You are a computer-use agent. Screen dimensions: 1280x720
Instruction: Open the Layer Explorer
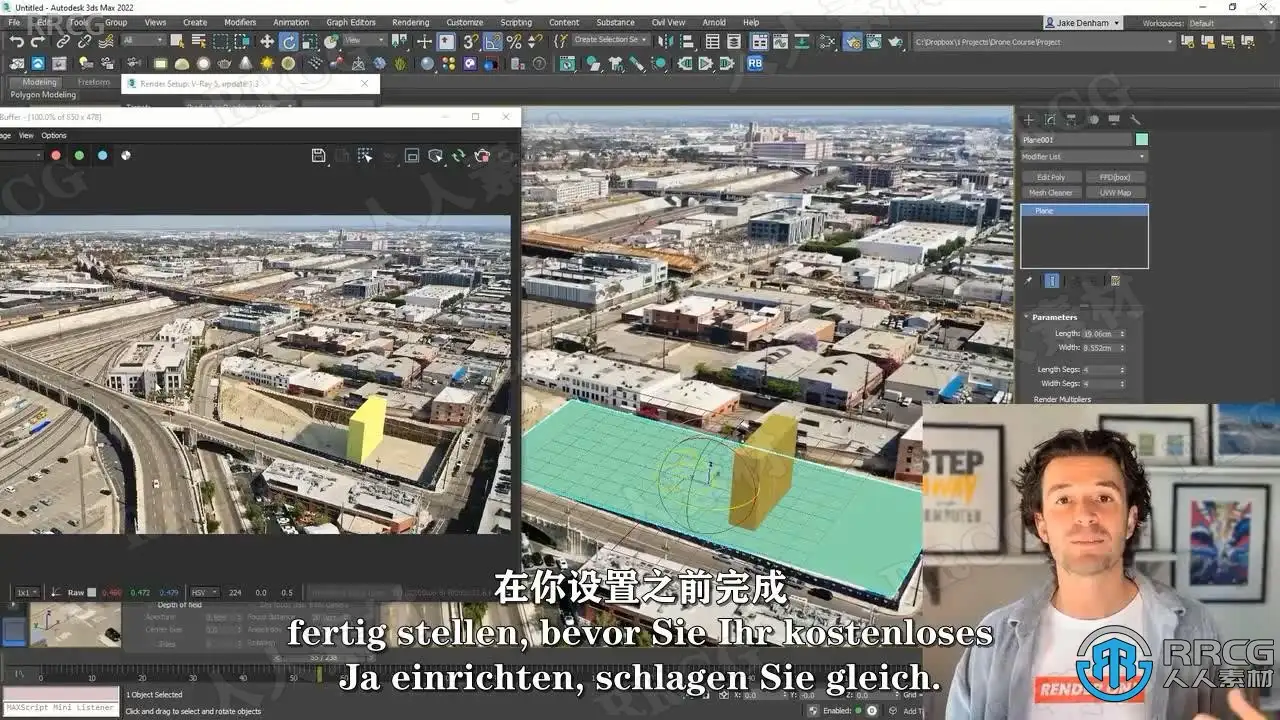[734, 42]
